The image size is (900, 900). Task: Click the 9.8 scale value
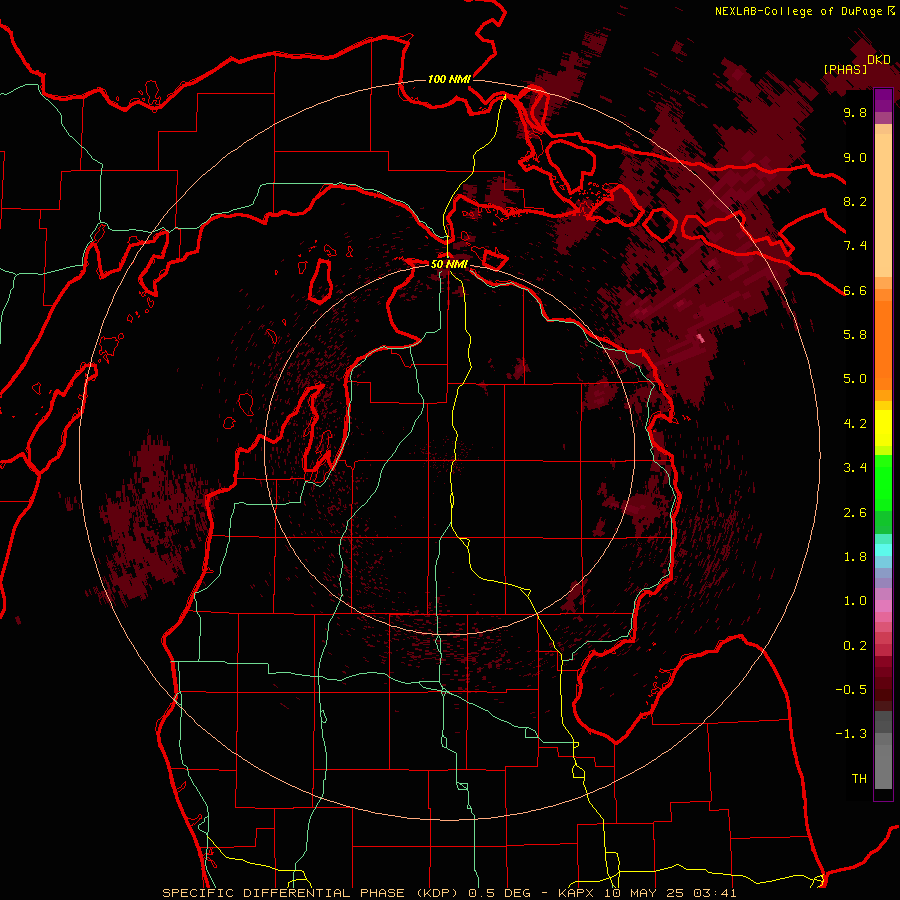pos(855,112)
